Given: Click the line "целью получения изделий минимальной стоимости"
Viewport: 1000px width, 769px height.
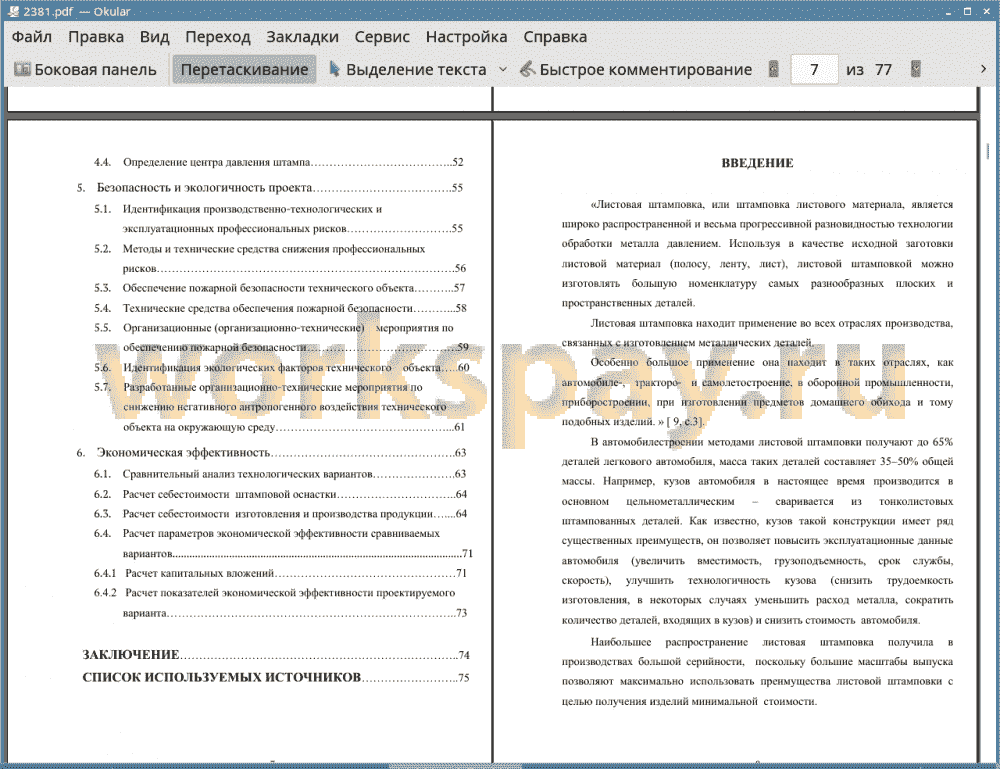Looking at the screenshot, I should pos(689,701).
